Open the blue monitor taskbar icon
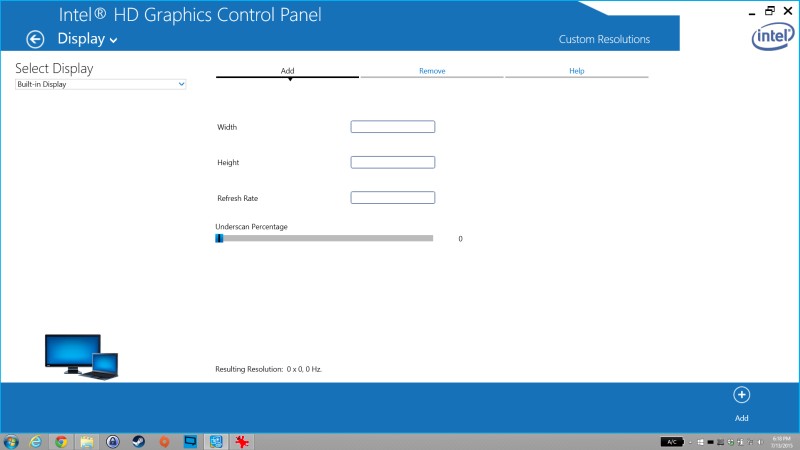 [190, 441]
